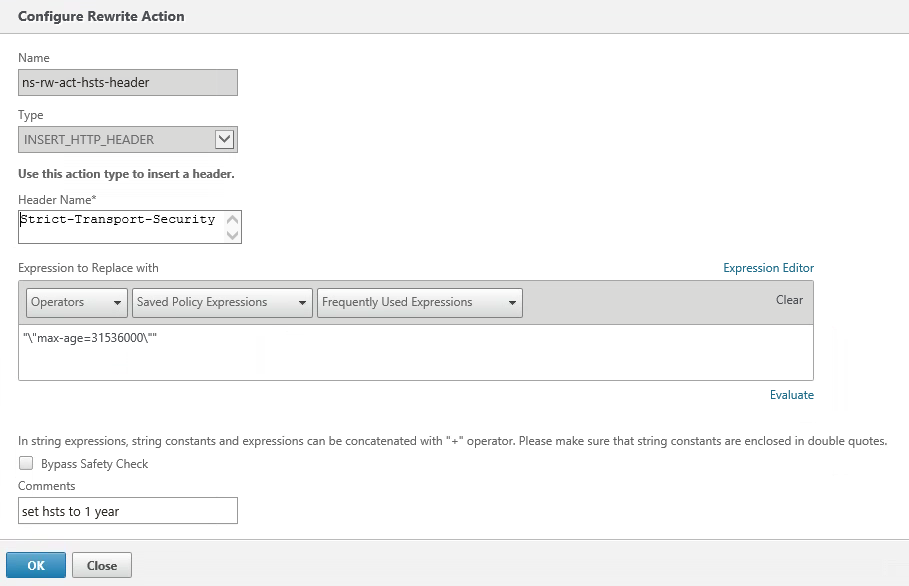Click the 'Configure Rewrite Action' title

pos(101,16)
